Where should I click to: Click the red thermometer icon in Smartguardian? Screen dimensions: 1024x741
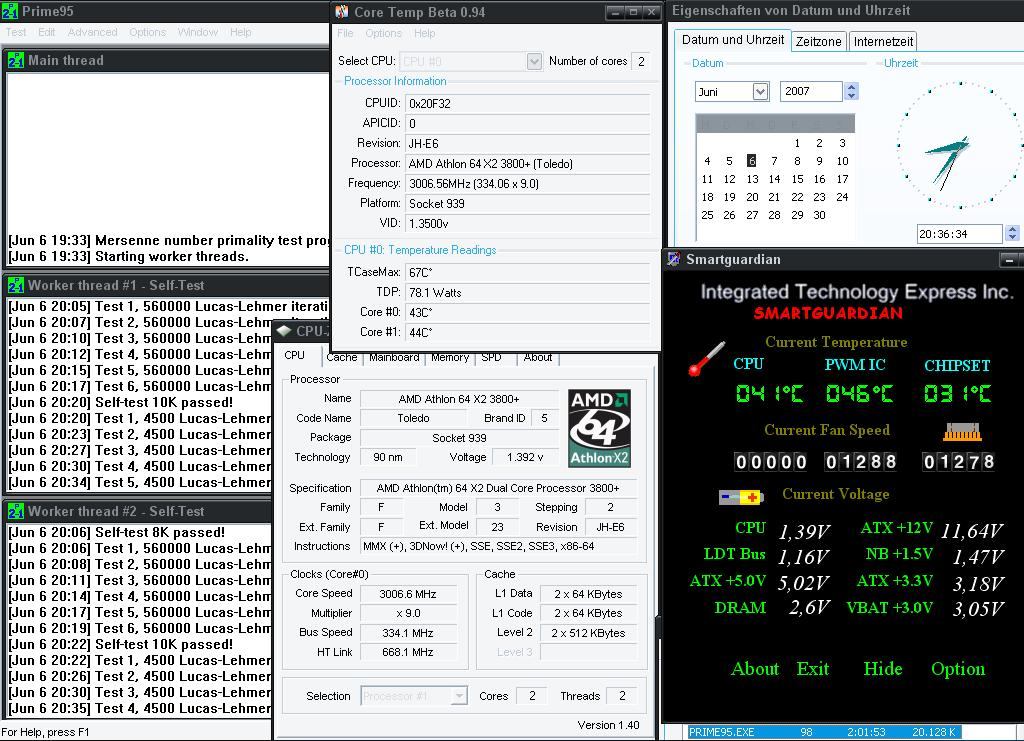click(707, 358)
